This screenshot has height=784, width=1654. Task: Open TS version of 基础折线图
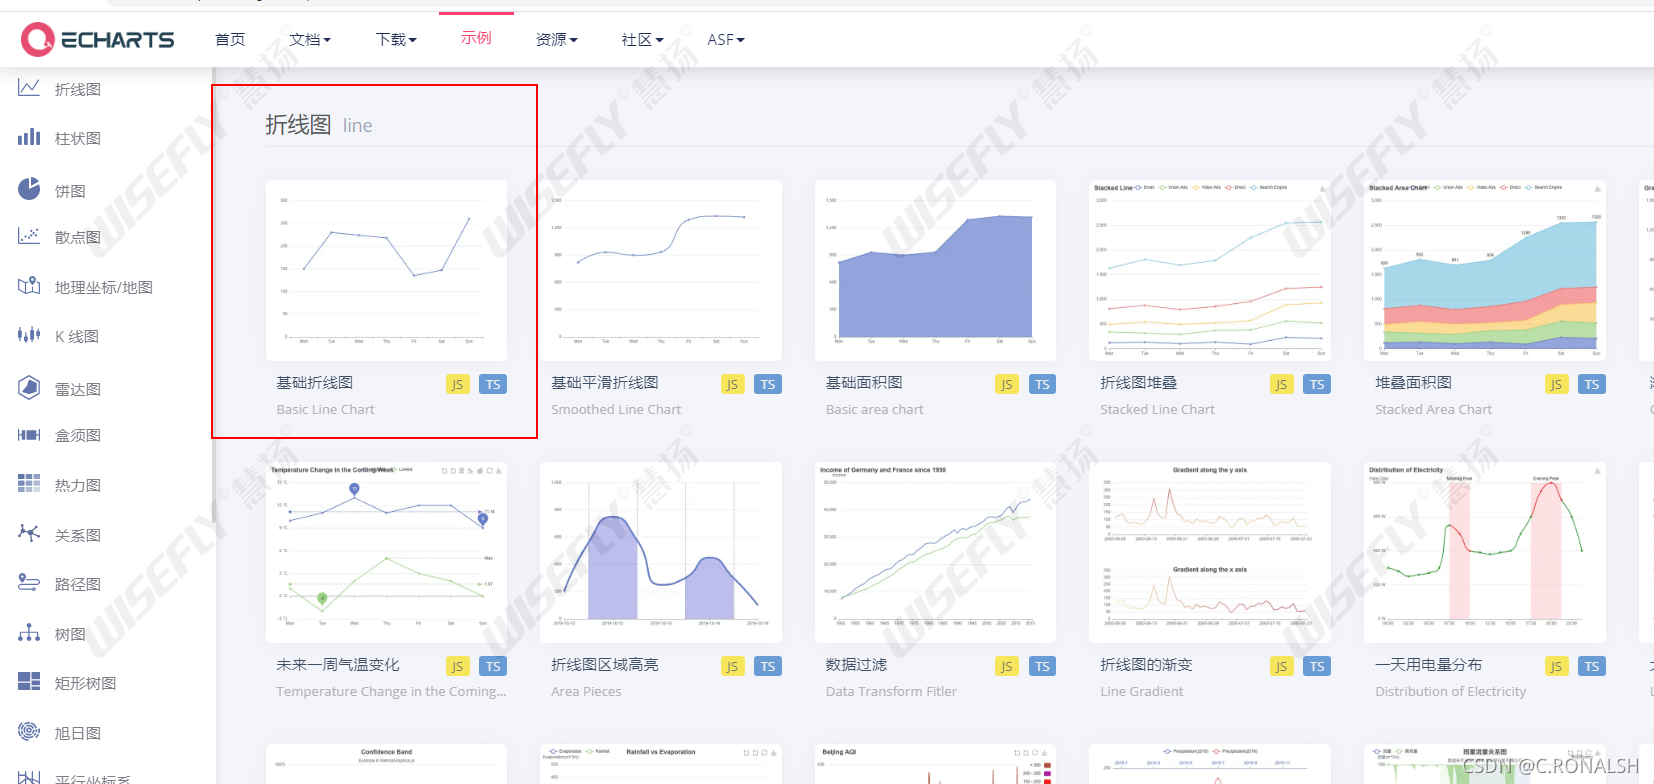(493, 384)
